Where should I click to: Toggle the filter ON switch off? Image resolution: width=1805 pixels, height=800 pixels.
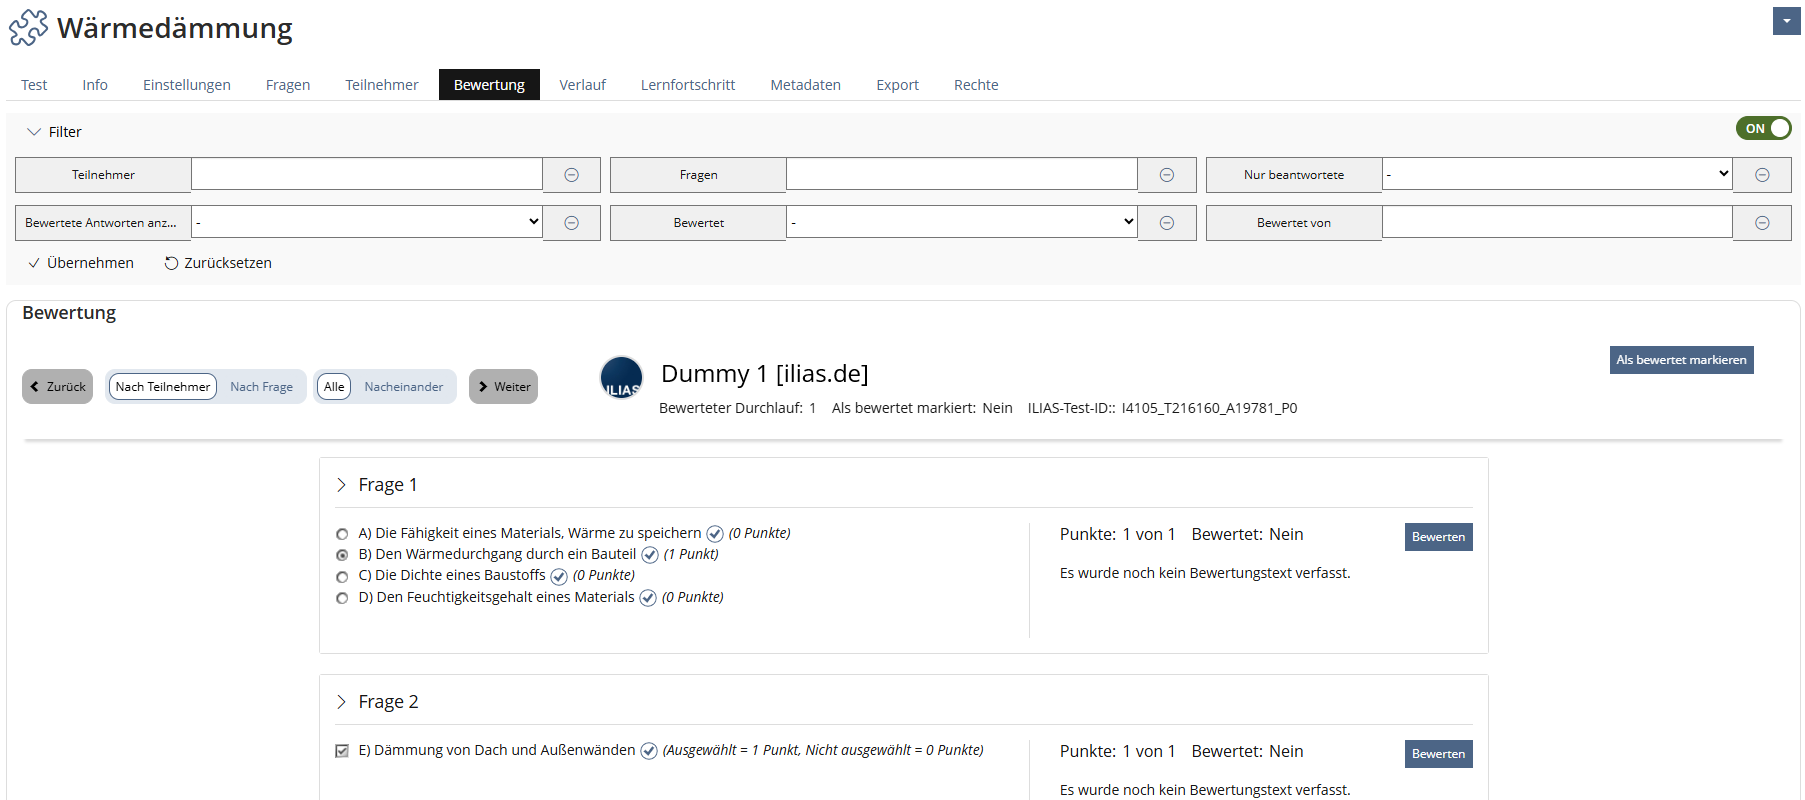click(x=1763, y=128)
